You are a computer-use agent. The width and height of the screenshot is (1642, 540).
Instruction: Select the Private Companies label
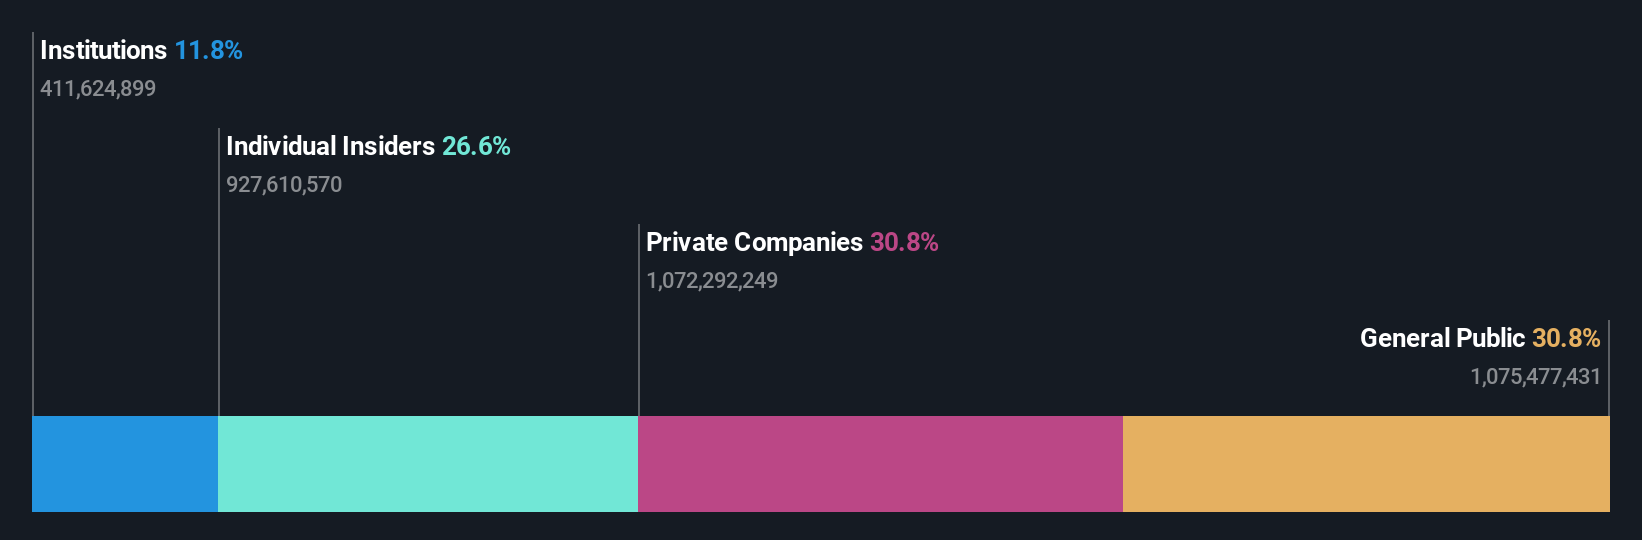click(754, 242)
